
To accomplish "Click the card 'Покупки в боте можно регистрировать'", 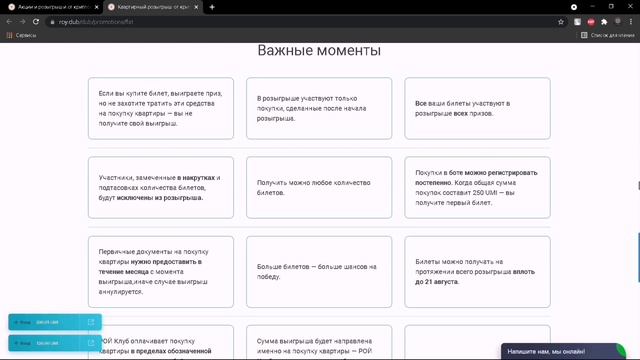I will click(x=477, y=187).
